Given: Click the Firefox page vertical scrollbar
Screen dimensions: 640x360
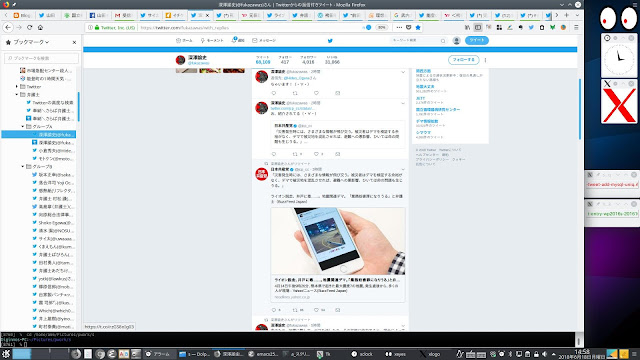Looking at the screenshot, I should pyautogui.click(x=580, y=109).
